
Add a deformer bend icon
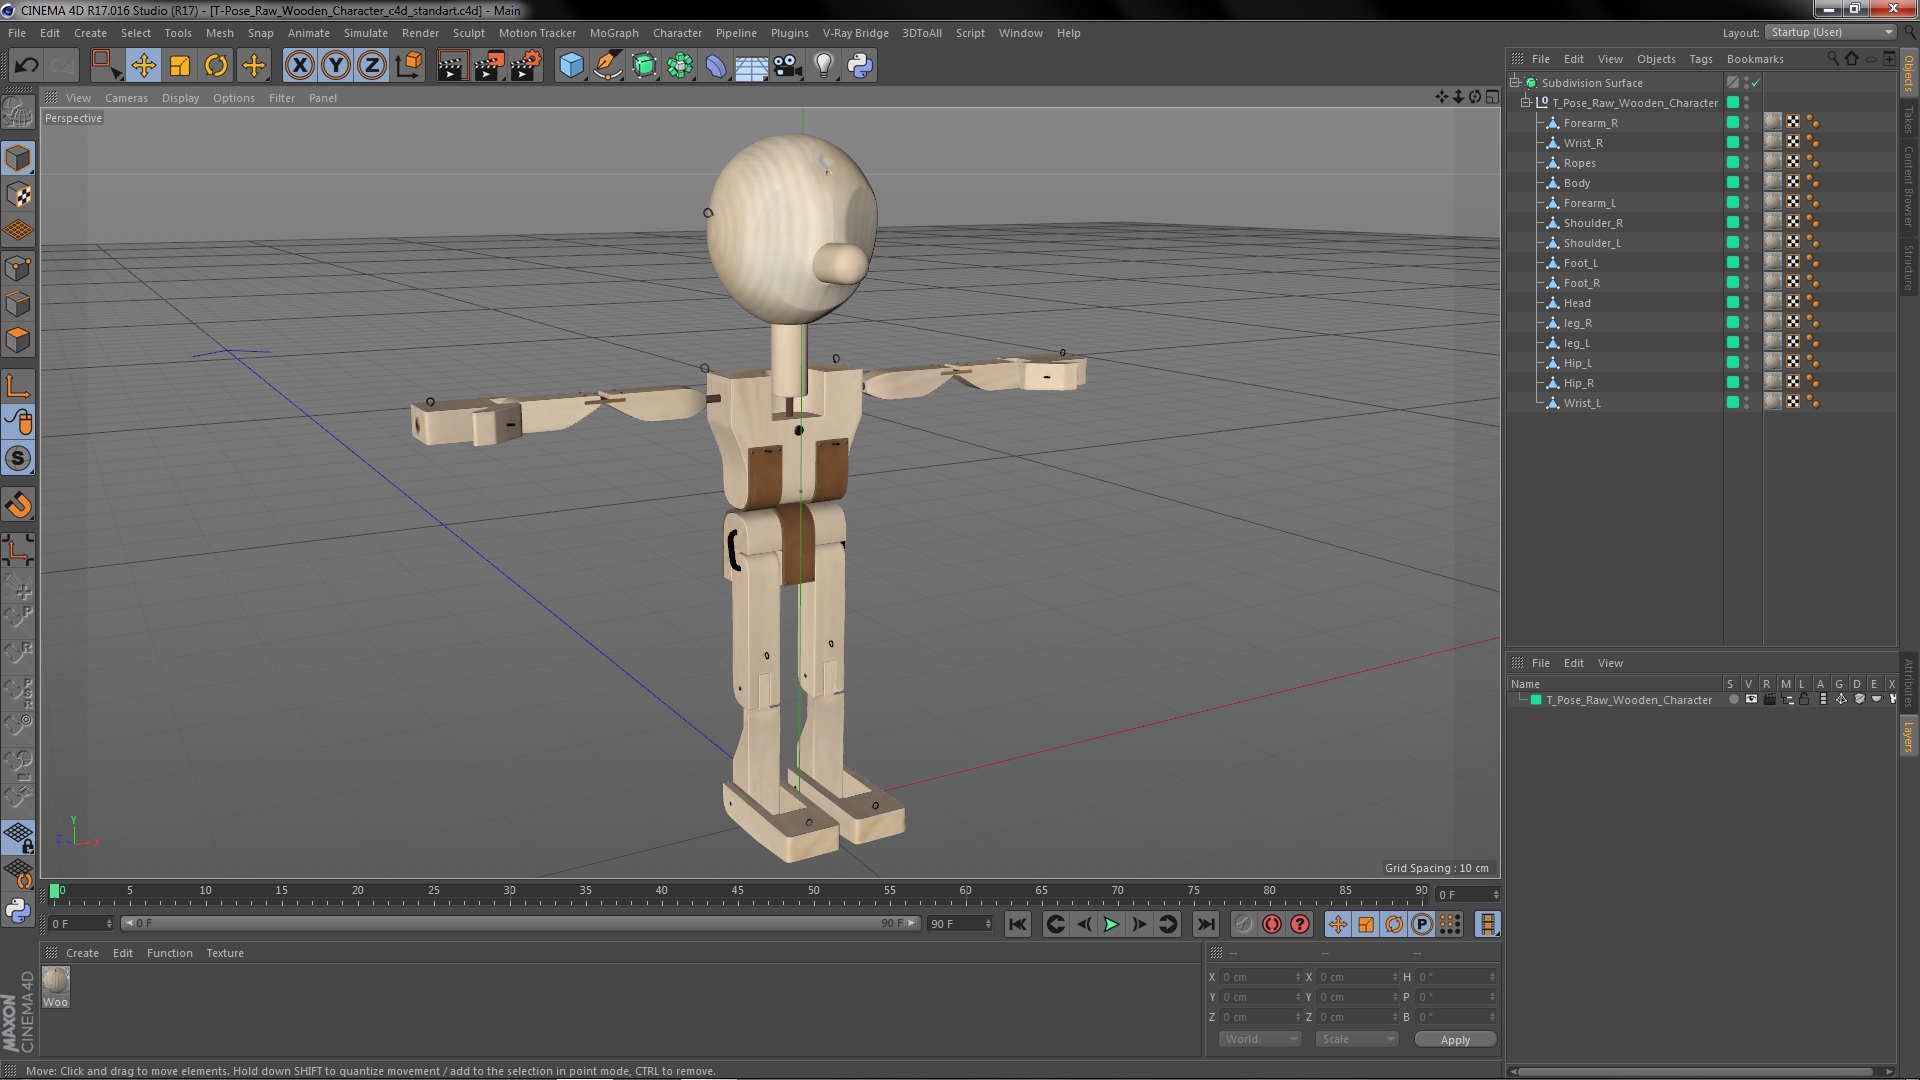click(x=716, y=66)
